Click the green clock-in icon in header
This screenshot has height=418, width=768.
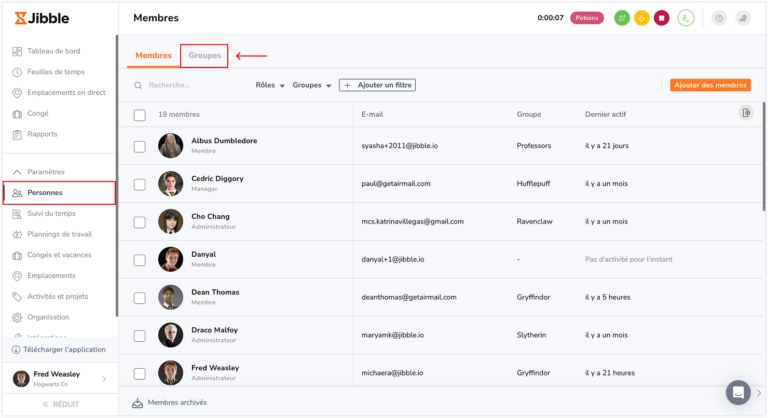[x=622, y=18]
